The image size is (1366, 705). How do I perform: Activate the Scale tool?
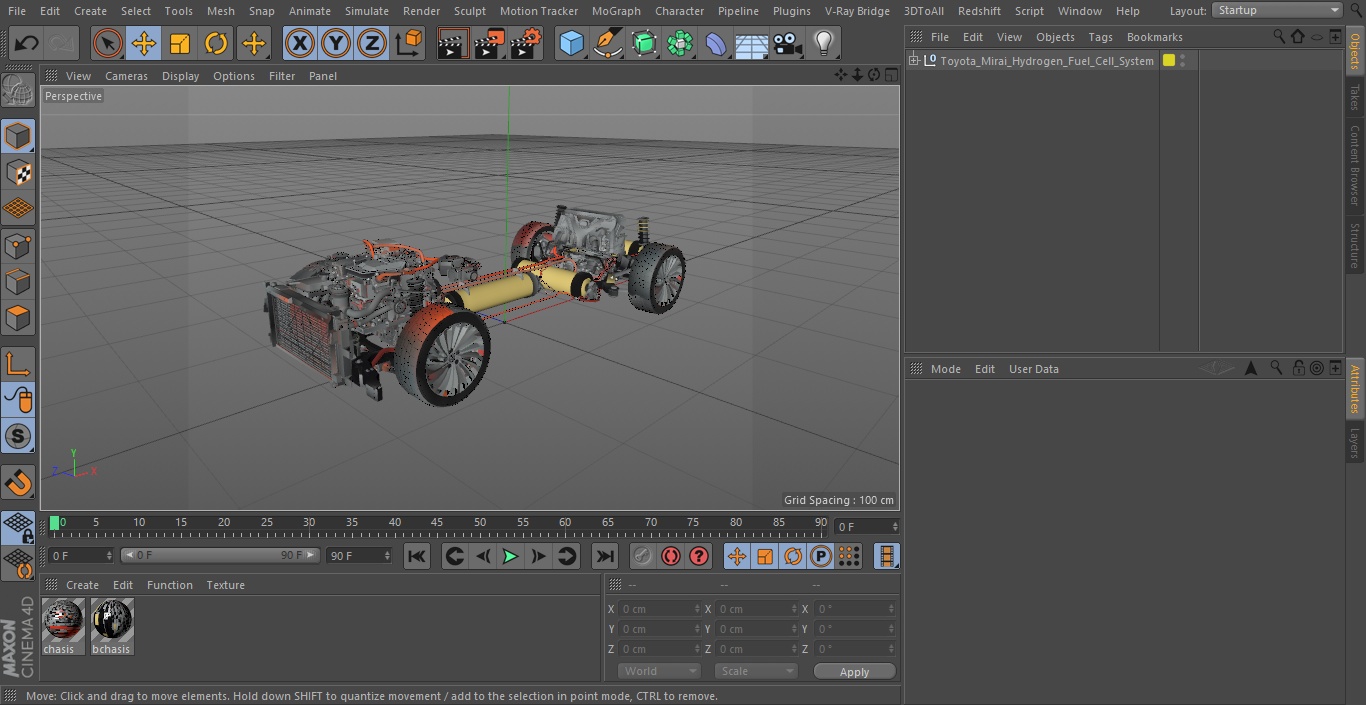180,43
